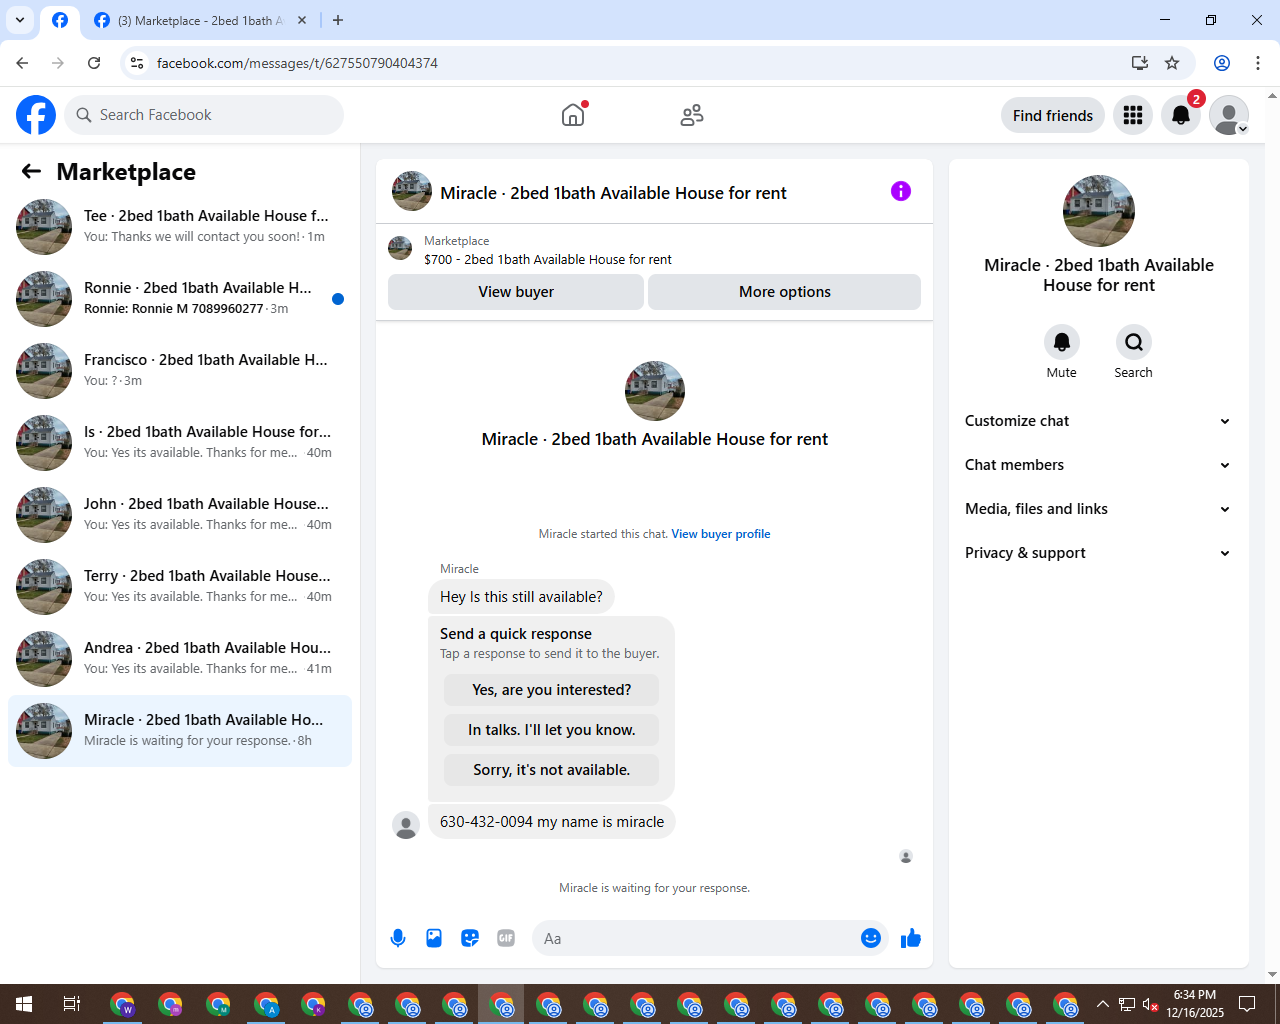Click the View buyer button

[516, 292]
